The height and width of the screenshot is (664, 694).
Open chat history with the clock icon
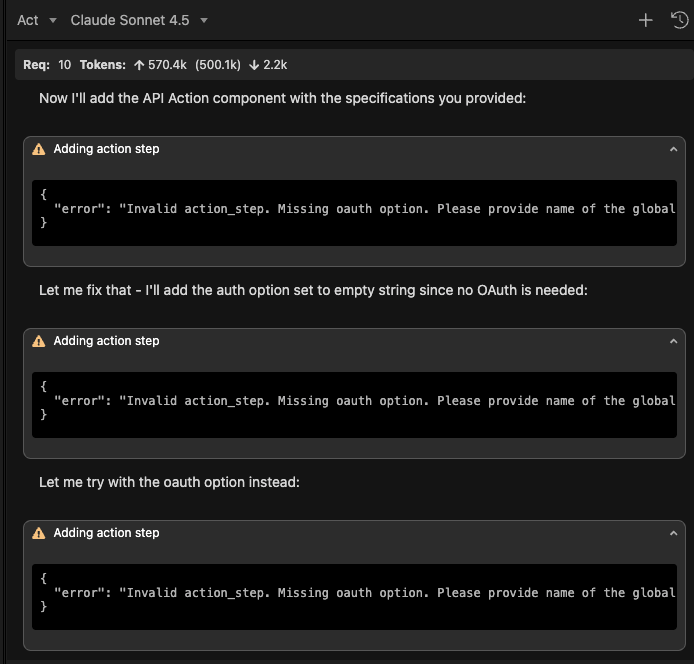tap(679, 20)
